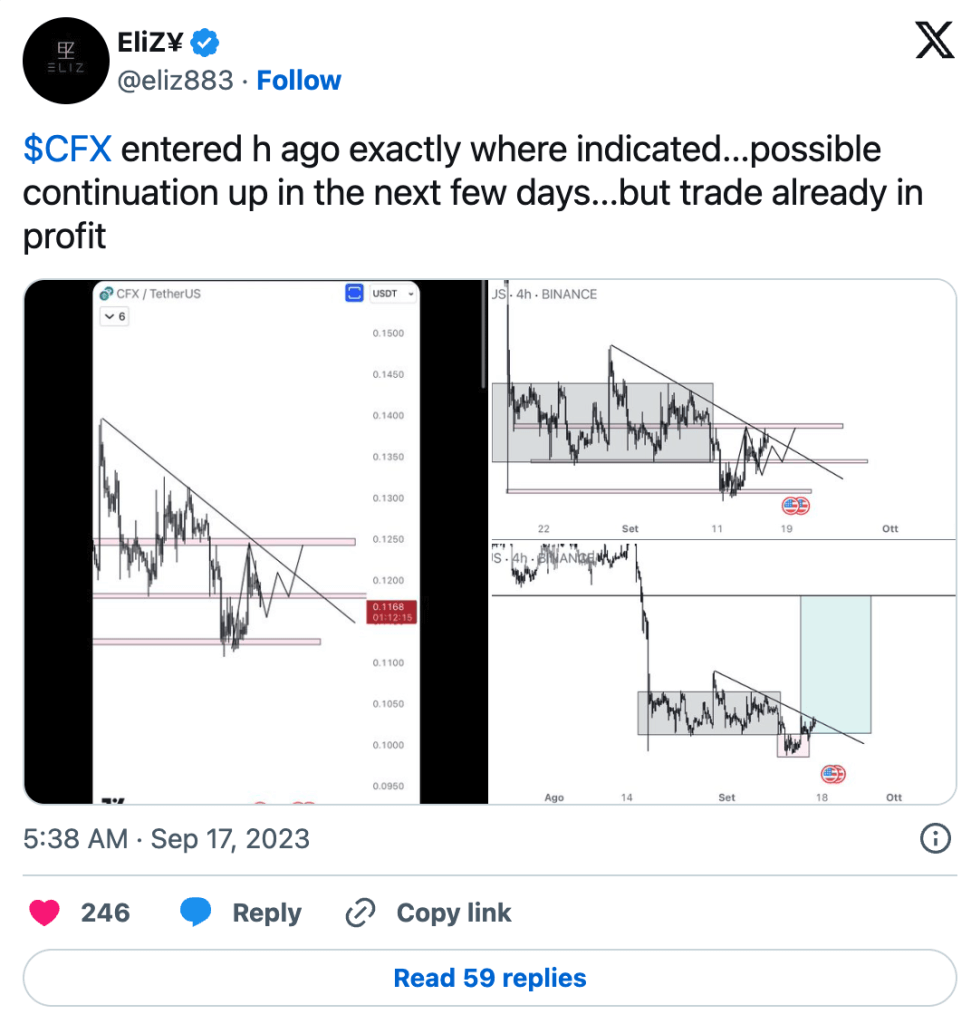Screen dimensions: 971x1024
Task: Follow the @eliz883 account
Action: [298, 80]
